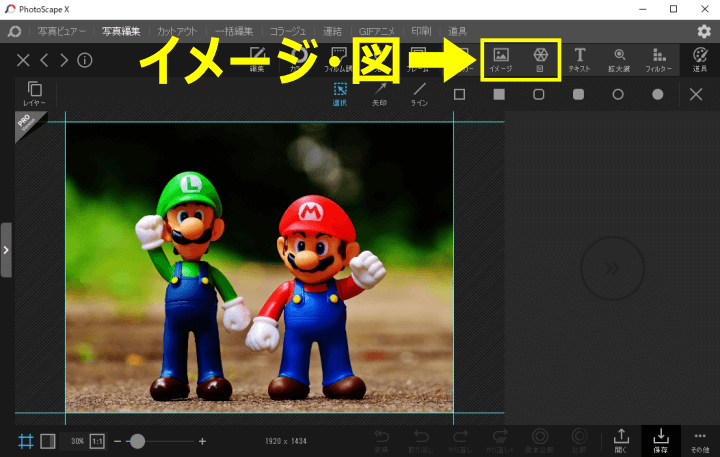Click the 1920 x 1434 image size text

pos(286,441)
